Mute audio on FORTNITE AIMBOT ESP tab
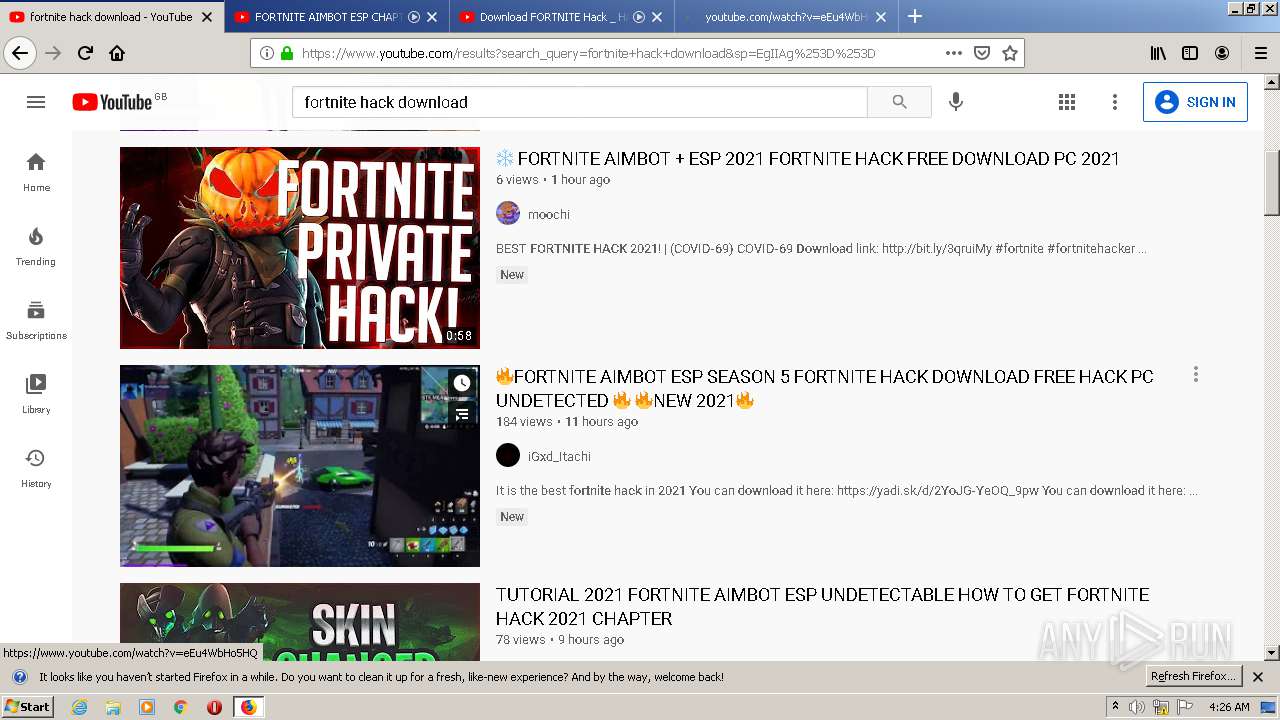Image resolution: width=1280 pixels, height=720 pixels. click(x=414, y=16)
